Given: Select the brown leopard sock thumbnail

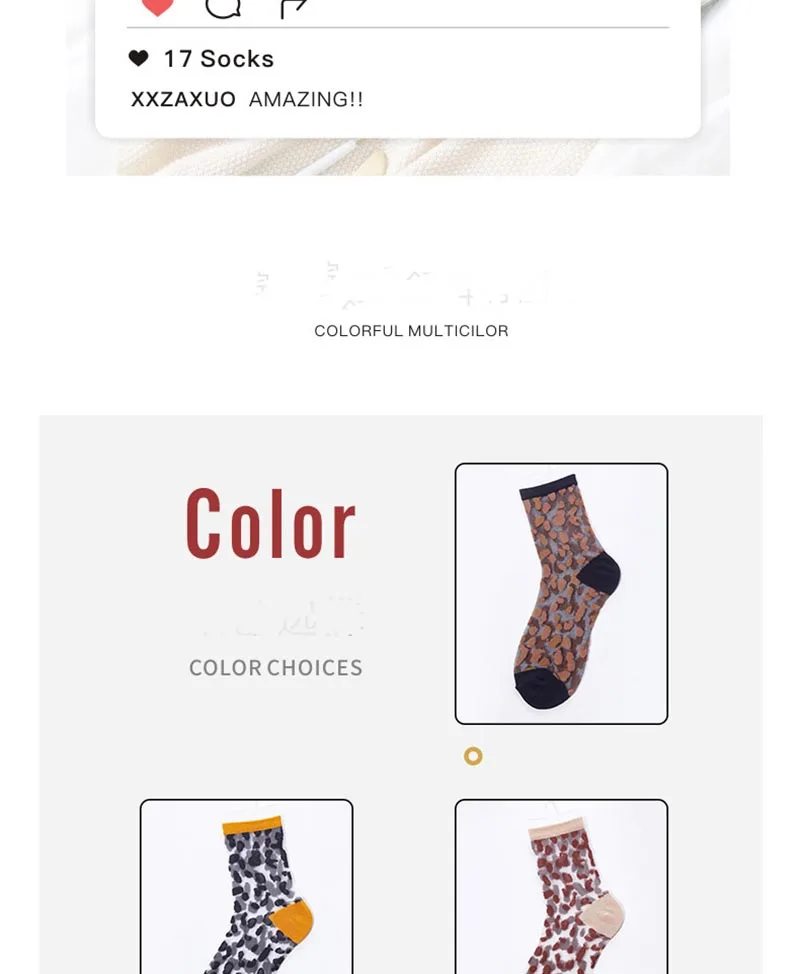Looking at the screenshot, I should click(561, 594).
